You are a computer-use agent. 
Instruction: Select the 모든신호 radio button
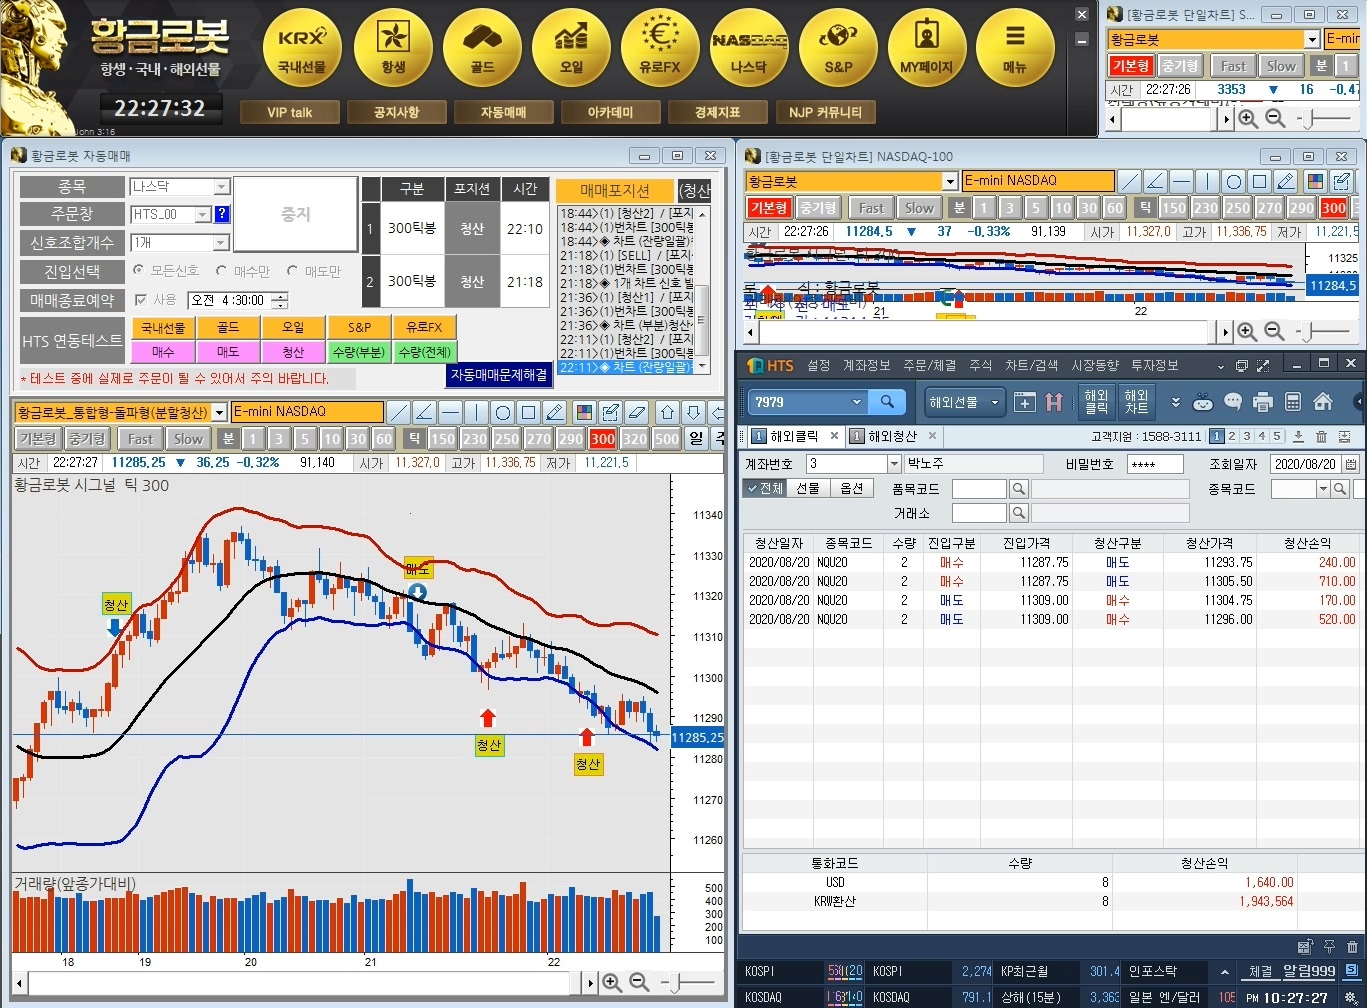coord(139,271)
